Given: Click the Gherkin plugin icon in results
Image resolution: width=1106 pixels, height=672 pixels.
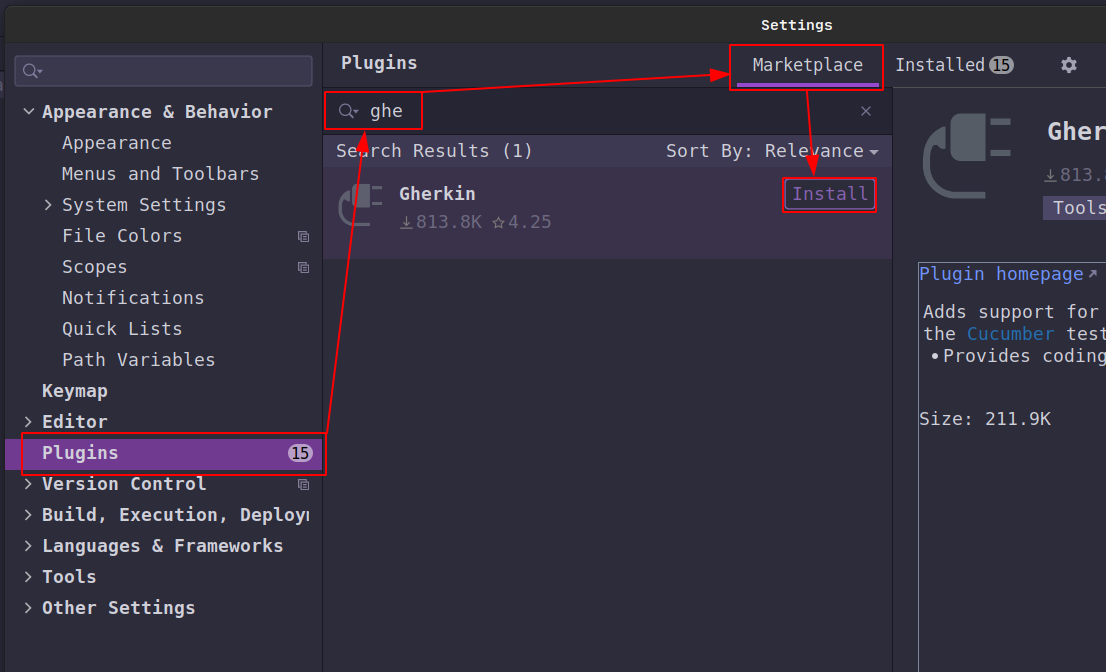Looking at the screenshot, I should click(x=361, y=205).
